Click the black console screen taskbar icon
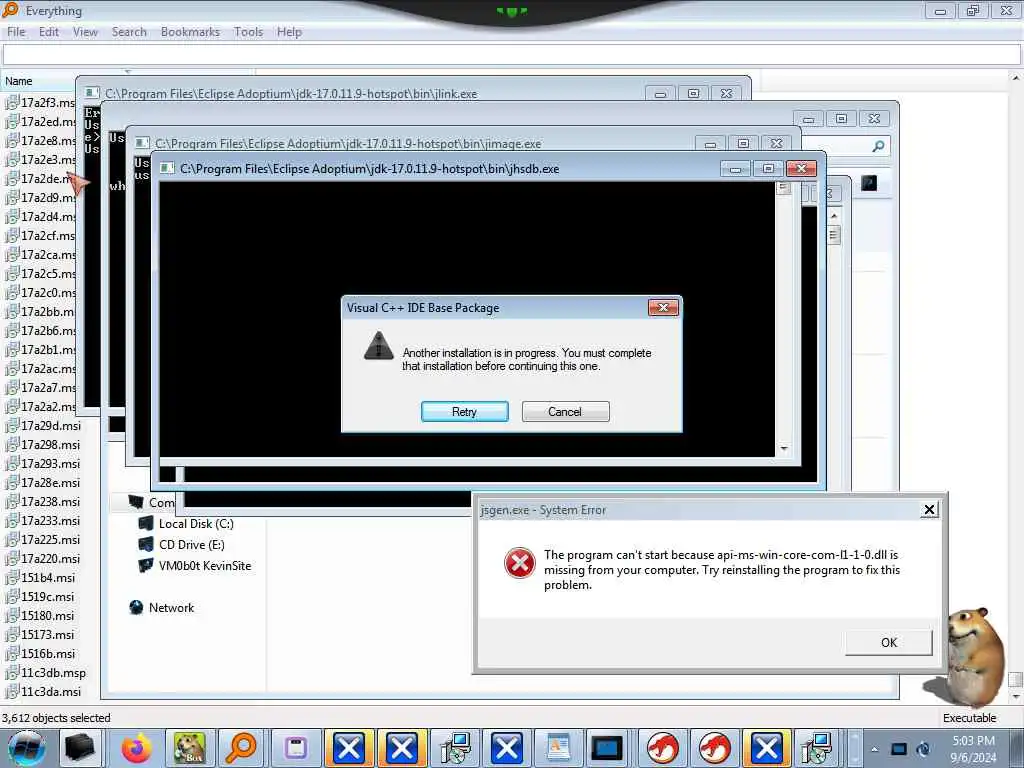This screenshot has width=1024, height=768. pyautogui.click(x=607, y=748)
